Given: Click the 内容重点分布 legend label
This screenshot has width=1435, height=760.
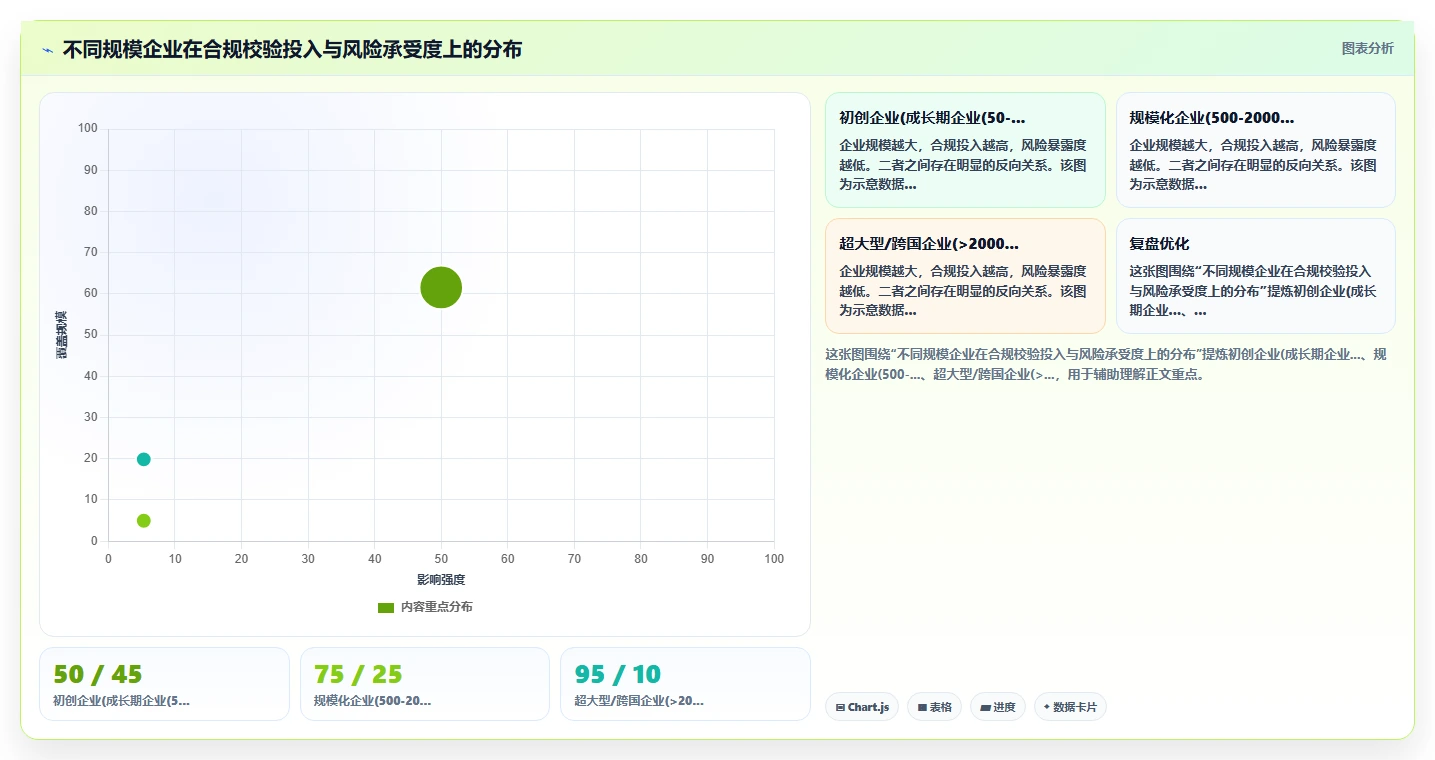Looking at the screenshot, I should click(x=436, y=607).
